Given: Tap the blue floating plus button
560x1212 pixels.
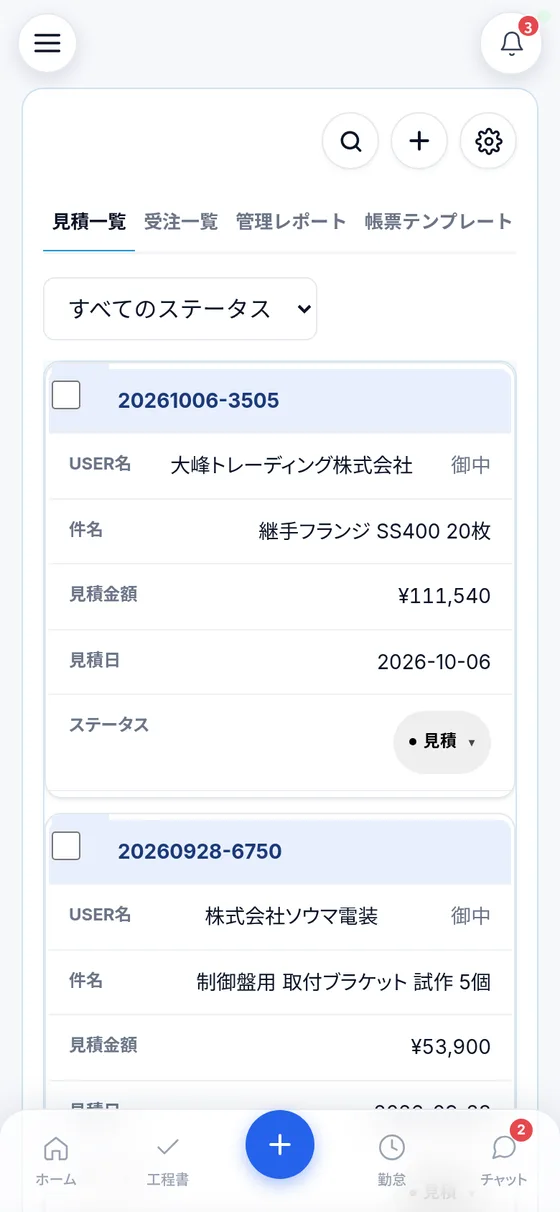Looking at the screenshot, I should click(x=280, y=1145).
